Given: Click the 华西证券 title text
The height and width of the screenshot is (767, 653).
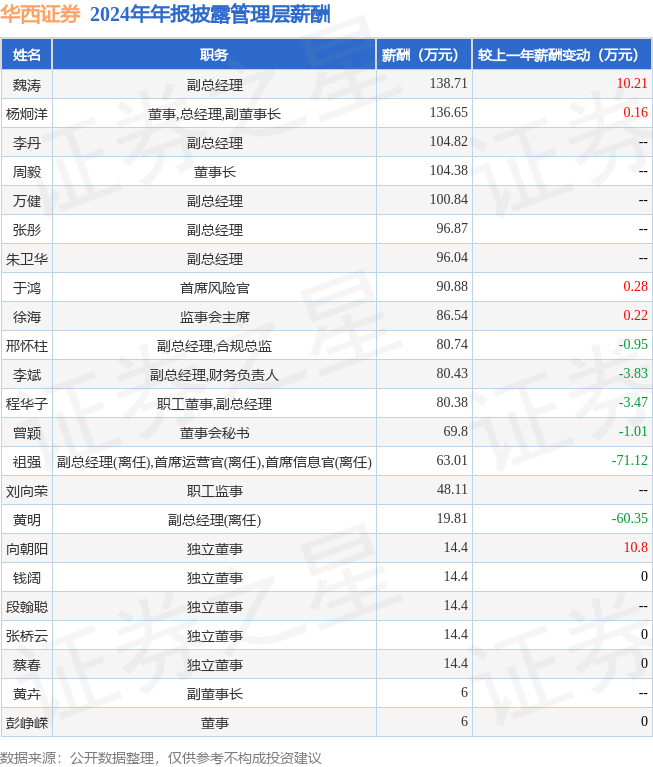Looking at the screenshot, I should 40,14.
